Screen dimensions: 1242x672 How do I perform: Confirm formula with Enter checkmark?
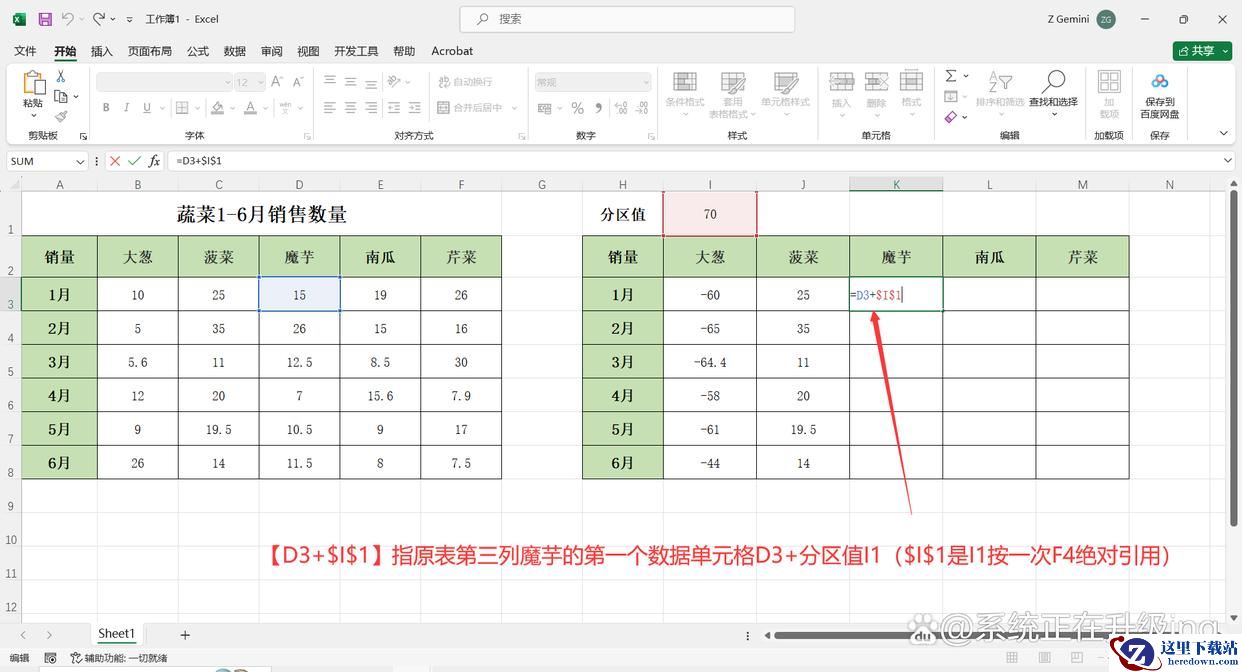point(134,161)
